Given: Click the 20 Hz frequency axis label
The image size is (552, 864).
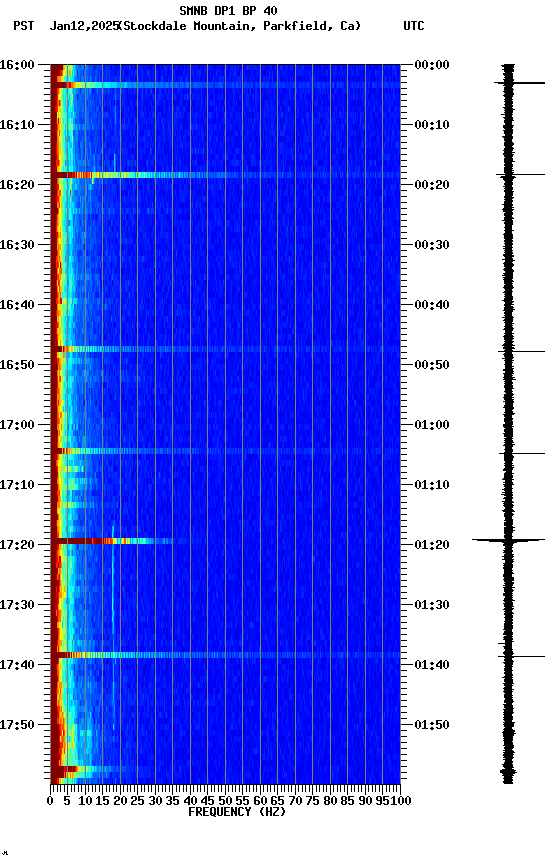Looking at the screenshot, I should click(x=120, y=801).
